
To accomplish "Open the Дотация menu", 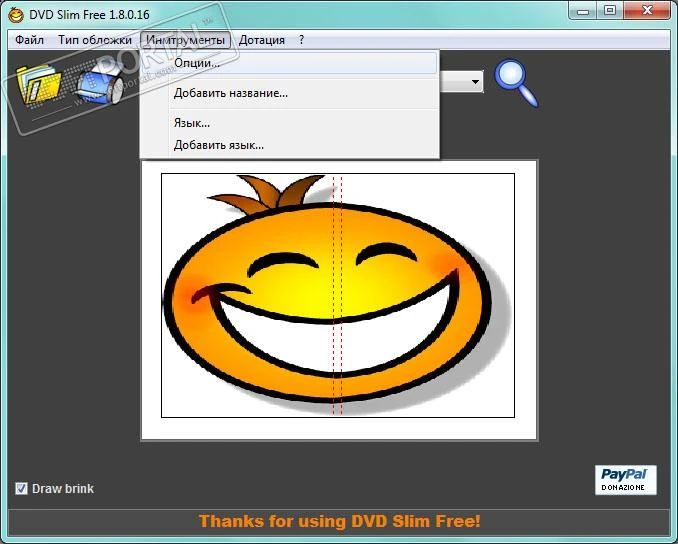I will coord(262,40).
